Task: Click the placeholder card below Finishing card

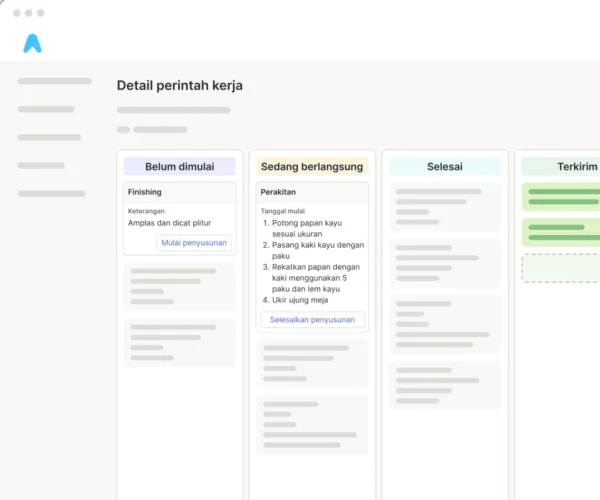Action: 180,286
